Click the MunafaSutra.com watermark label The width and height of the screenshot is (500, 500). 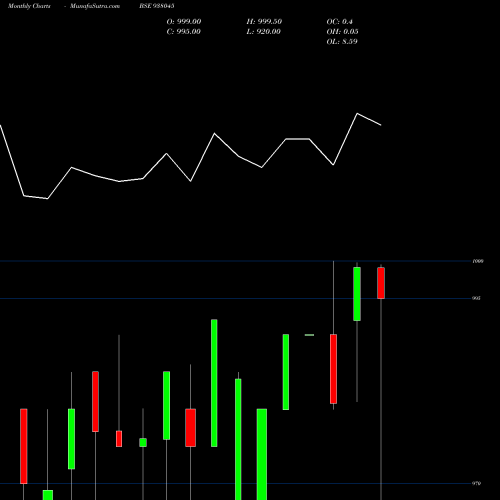(x=95, y=6)
